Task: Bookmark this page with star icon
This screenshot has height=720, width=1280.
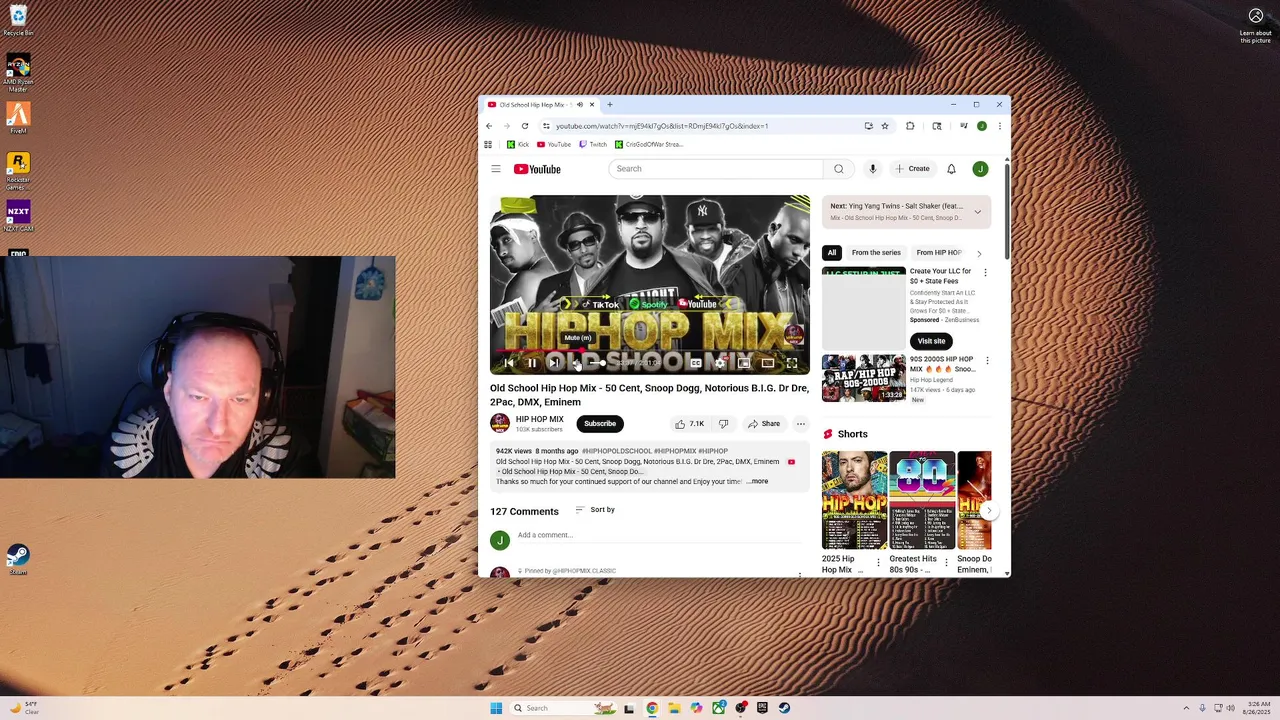Action: click(x=885, y=126)
